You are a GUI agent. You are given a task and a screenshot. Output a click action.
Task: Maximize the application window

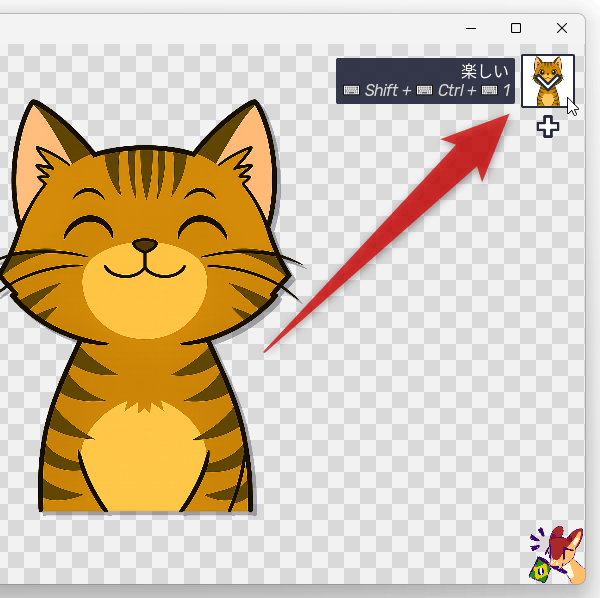[x=516, y=28]
